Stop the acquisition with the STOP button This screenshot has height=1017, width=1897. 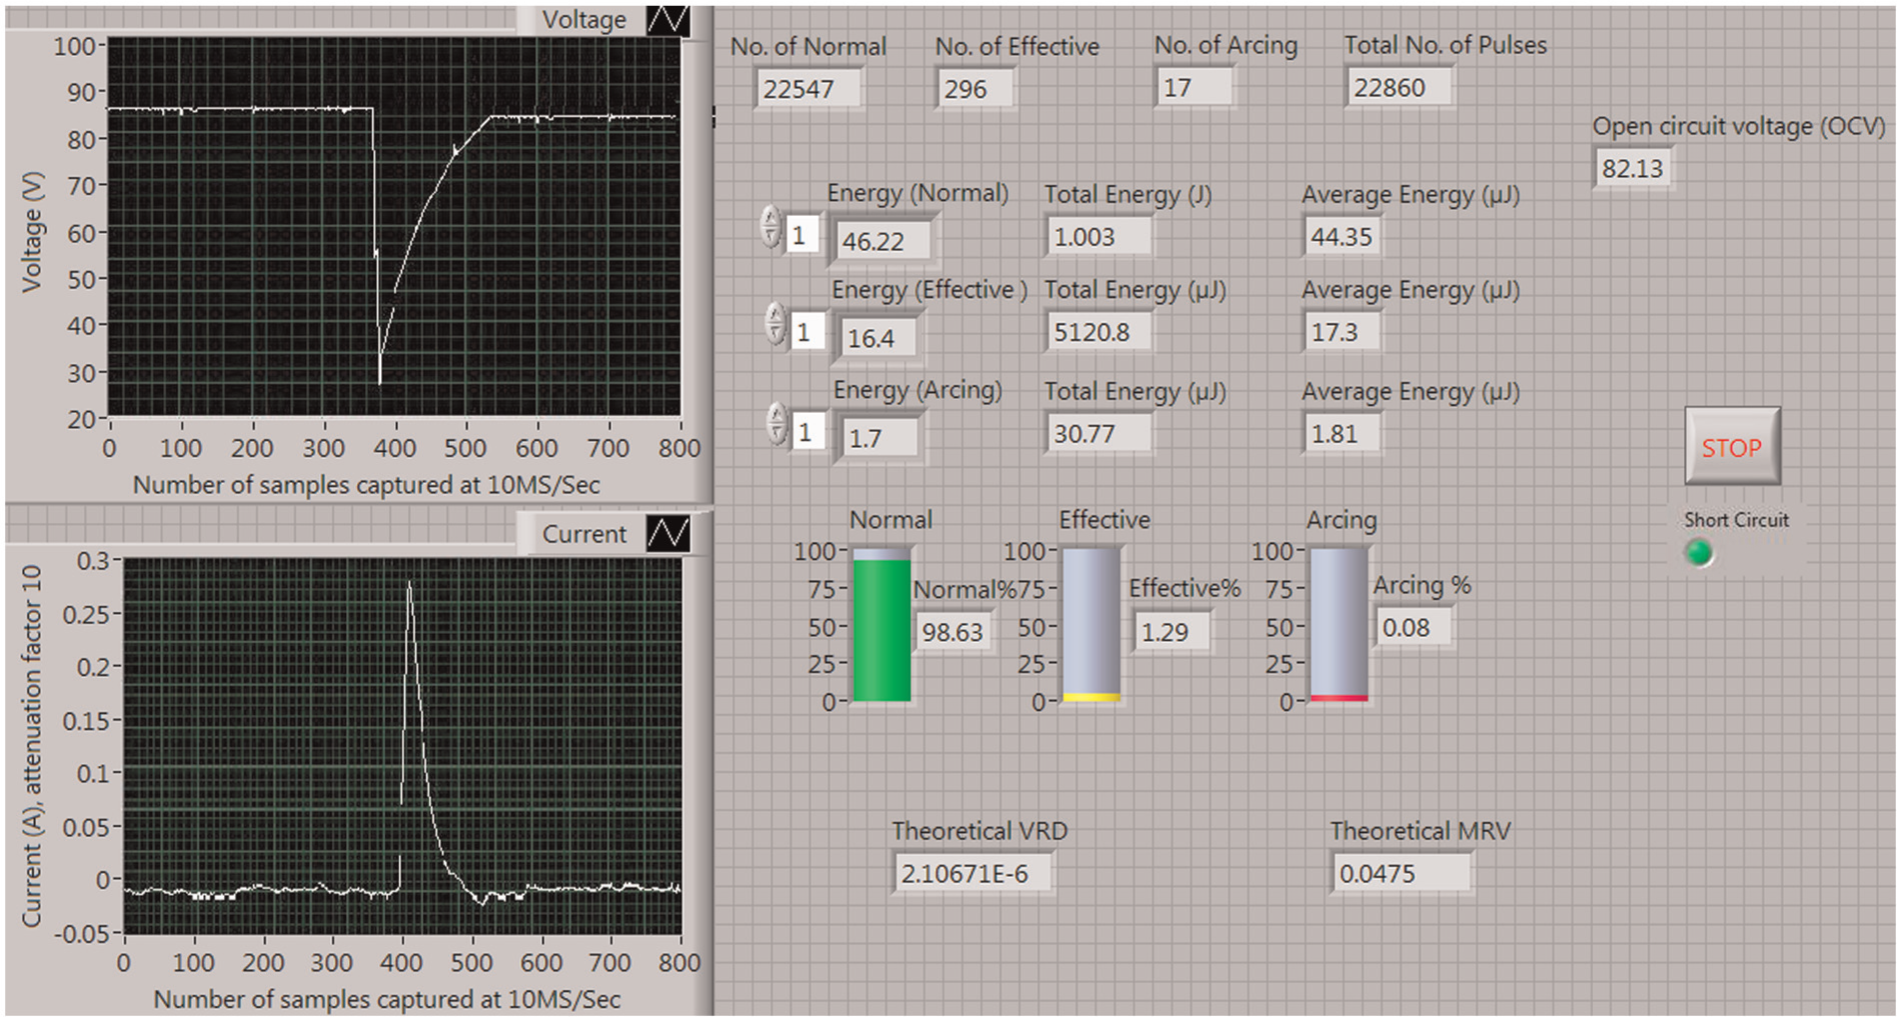(x=1732, y=446)
